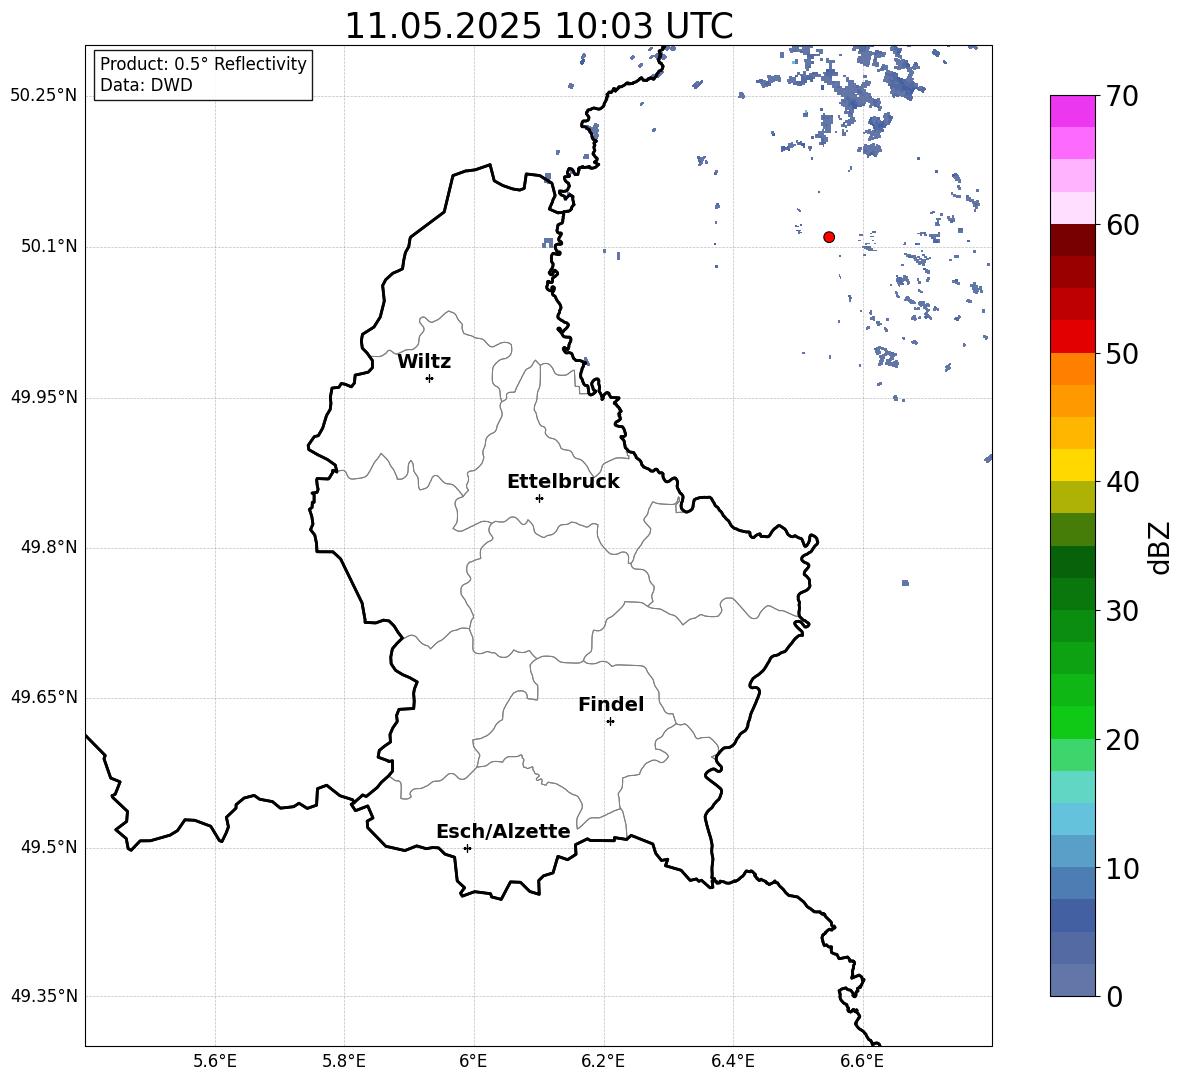
Task: Click the 5.6°E longitude label
Action: click(x=215, y=1061)
